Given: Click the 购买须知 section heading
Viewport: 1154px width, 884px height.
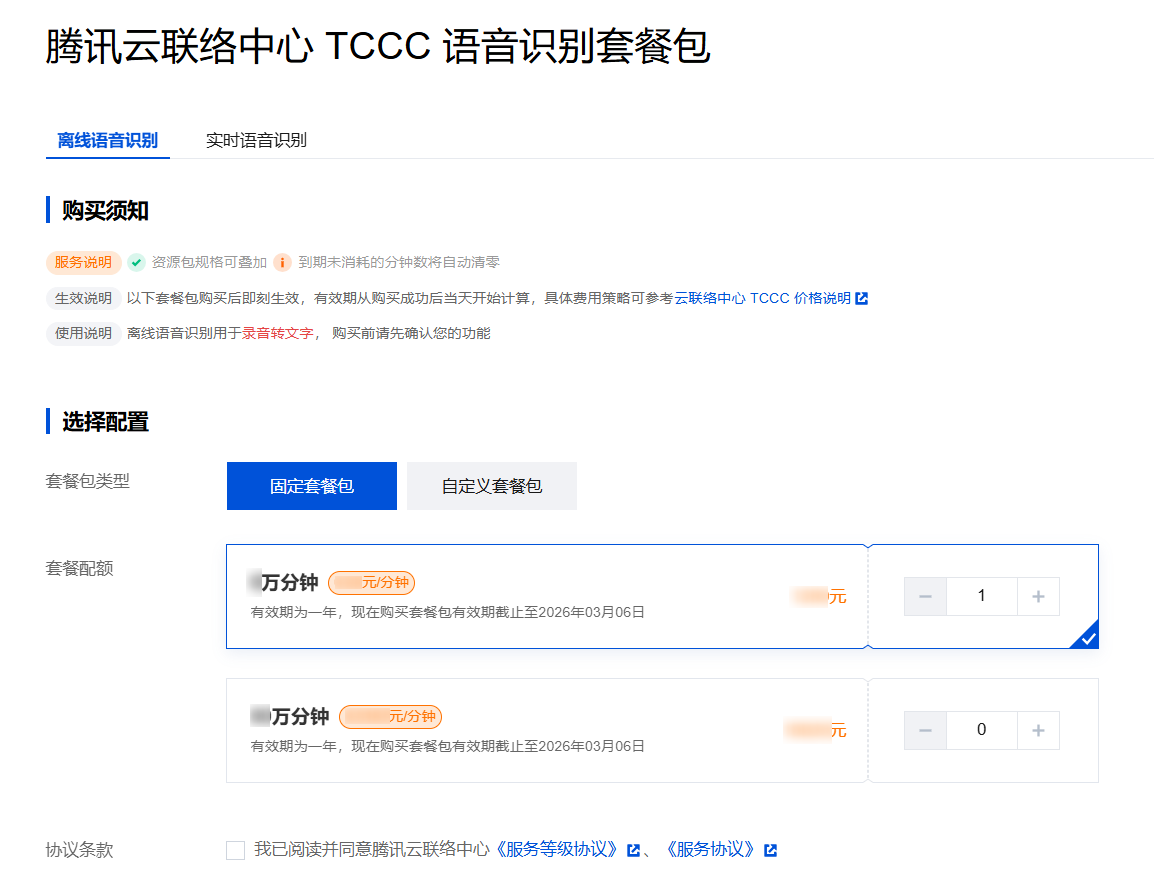Looking at the screenshot, I should (x=105, y=211).
